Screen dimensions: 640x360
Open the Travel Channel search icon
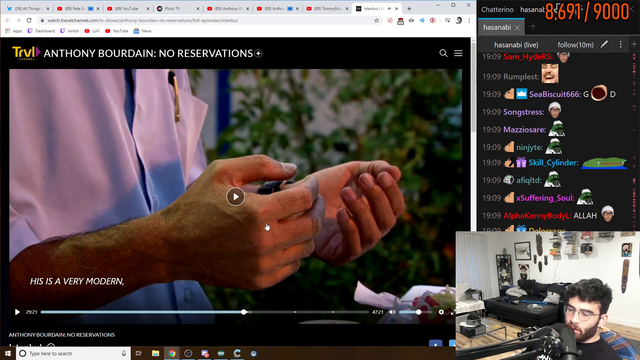click(443, 53)
